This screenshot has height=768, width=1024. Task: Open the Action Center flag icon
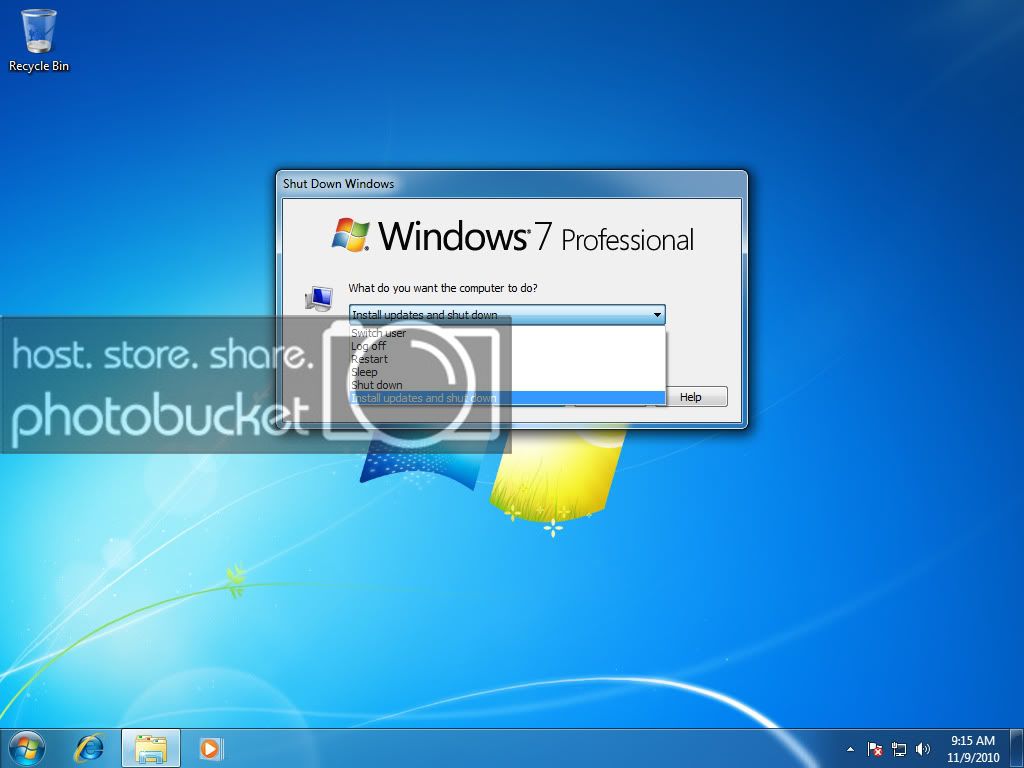pyautogui.click(x=875, y=748)
